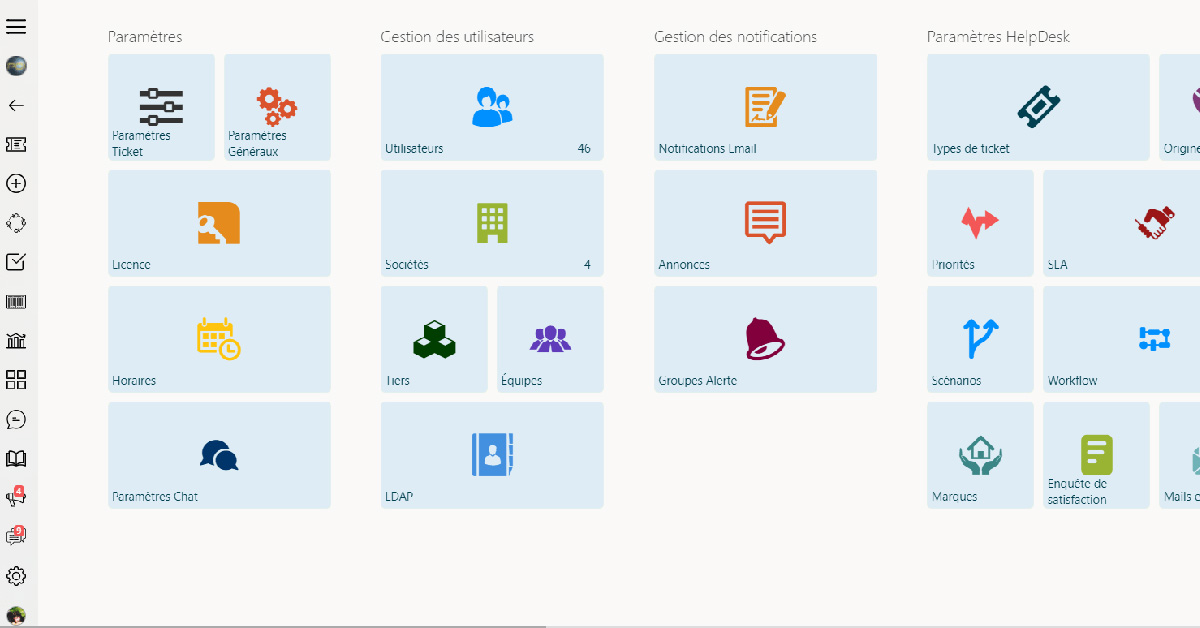Viewport: 1200px width, 628px height.
Task: Open Notifications Email tile
Action: tap(765, 107)
